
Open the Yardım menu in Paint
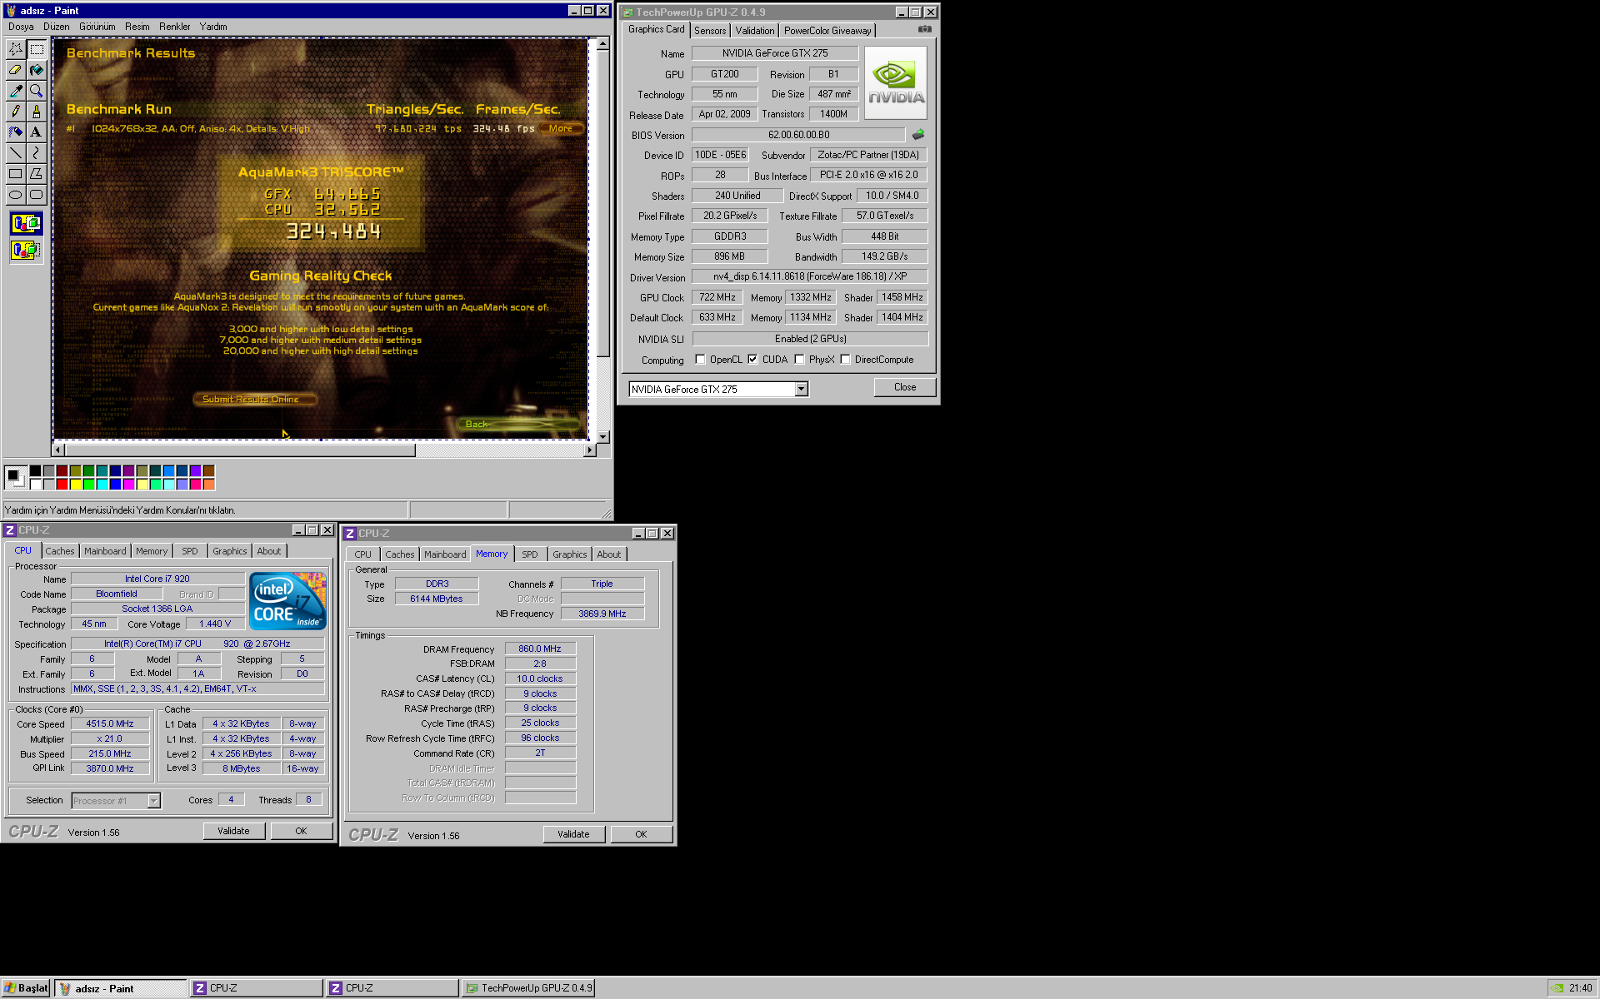click(213, 27)
